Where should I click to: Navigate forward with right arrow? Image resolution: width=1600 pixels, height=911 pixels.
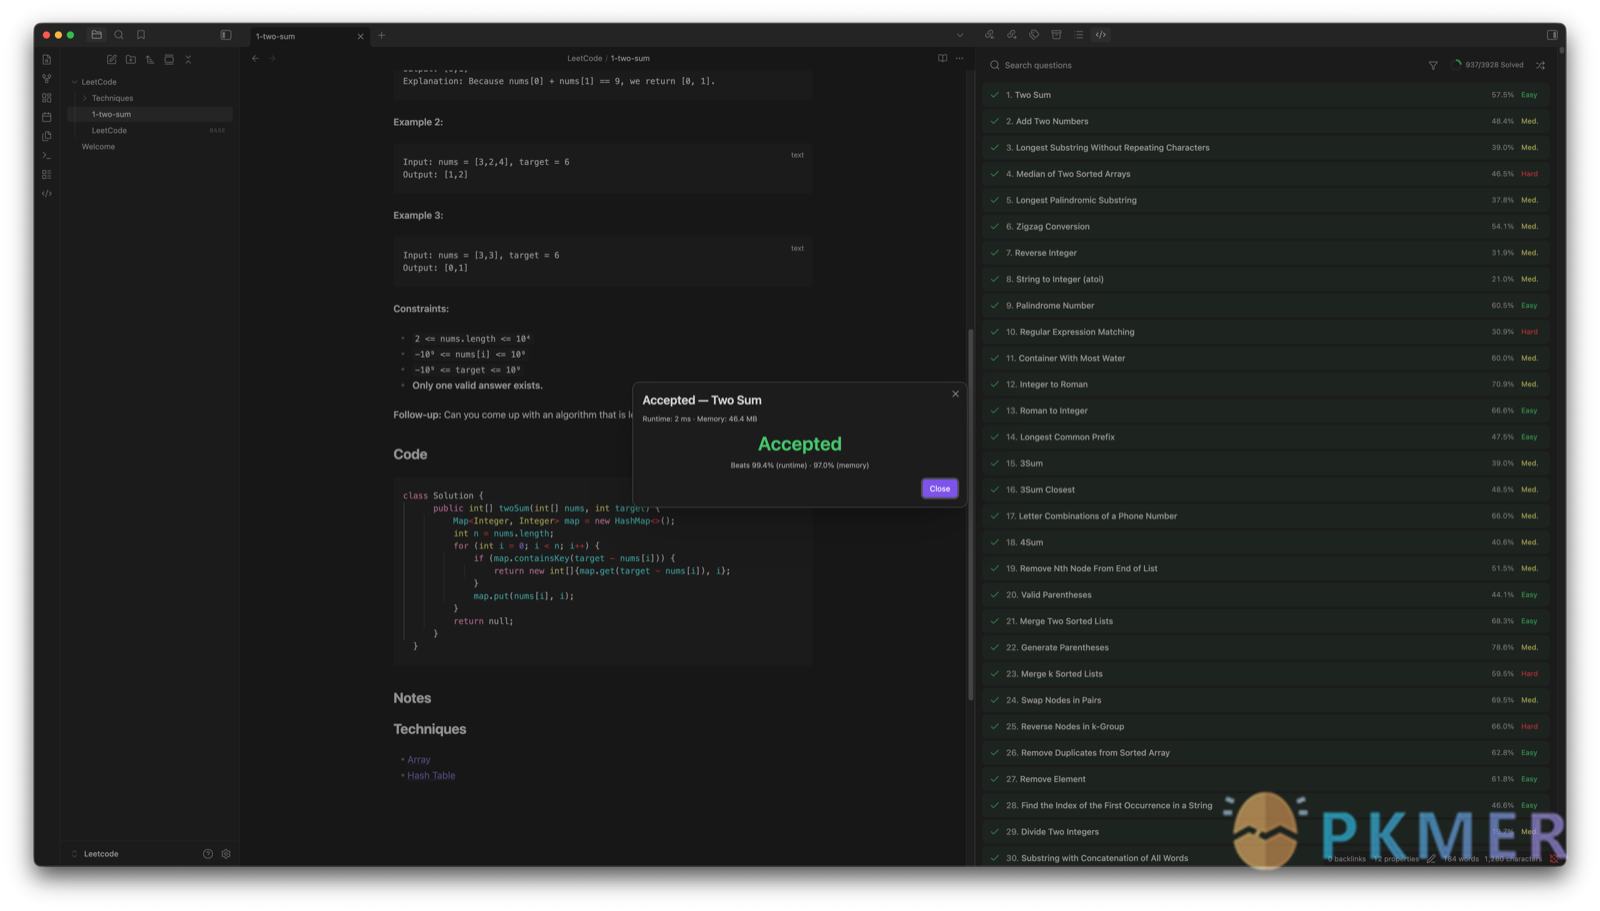point(272,59)
